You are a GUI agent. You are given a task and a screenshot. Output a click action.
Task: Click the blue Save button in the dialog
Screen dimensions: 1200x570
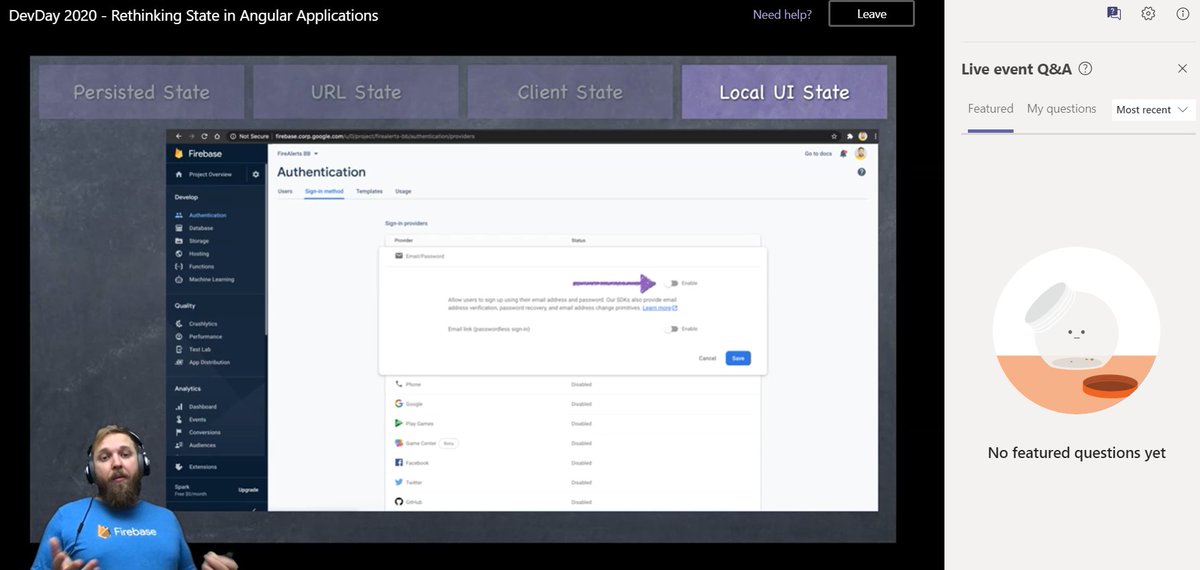738,358
